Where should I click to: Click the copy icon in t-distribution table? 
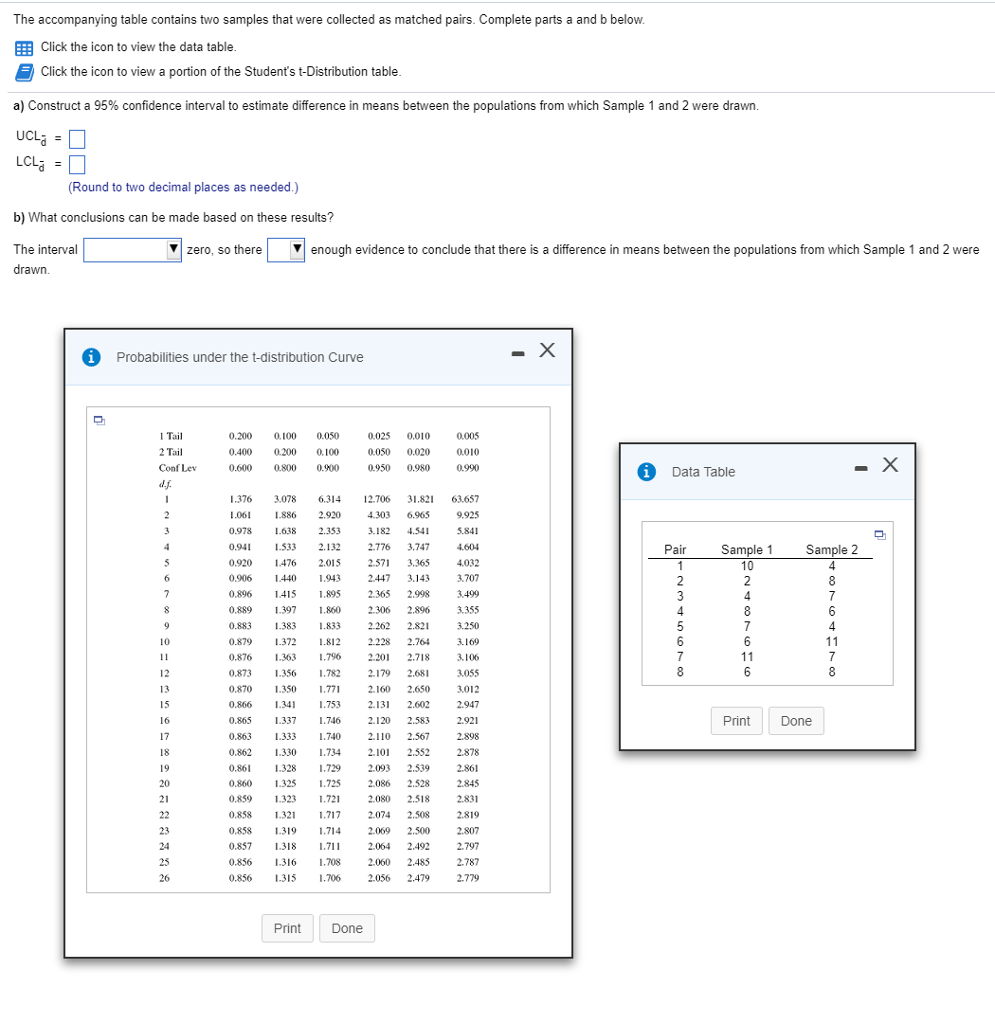pos(99,420)
